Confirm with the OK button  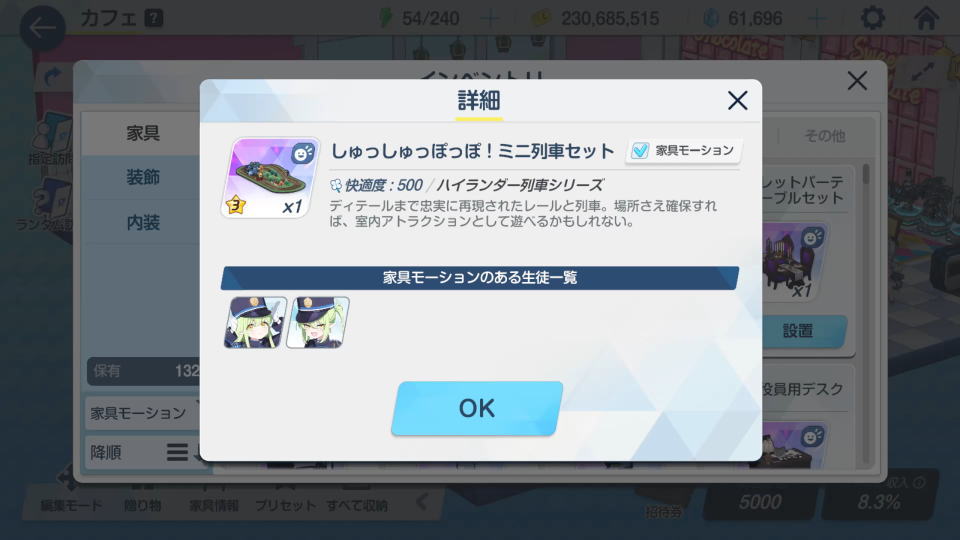(477, 408)
